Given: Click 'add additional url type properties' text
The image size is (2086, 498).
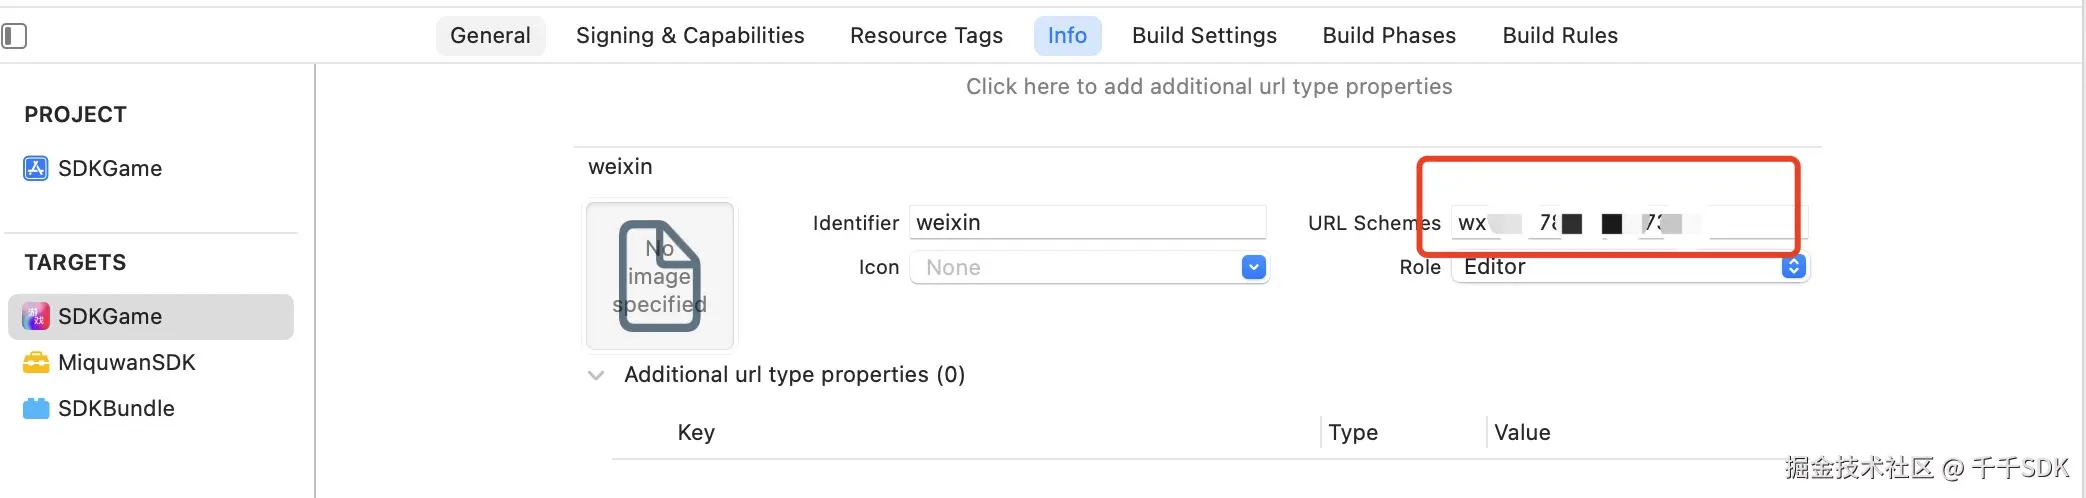Looking at the screenshot, I should (1208, 87).
